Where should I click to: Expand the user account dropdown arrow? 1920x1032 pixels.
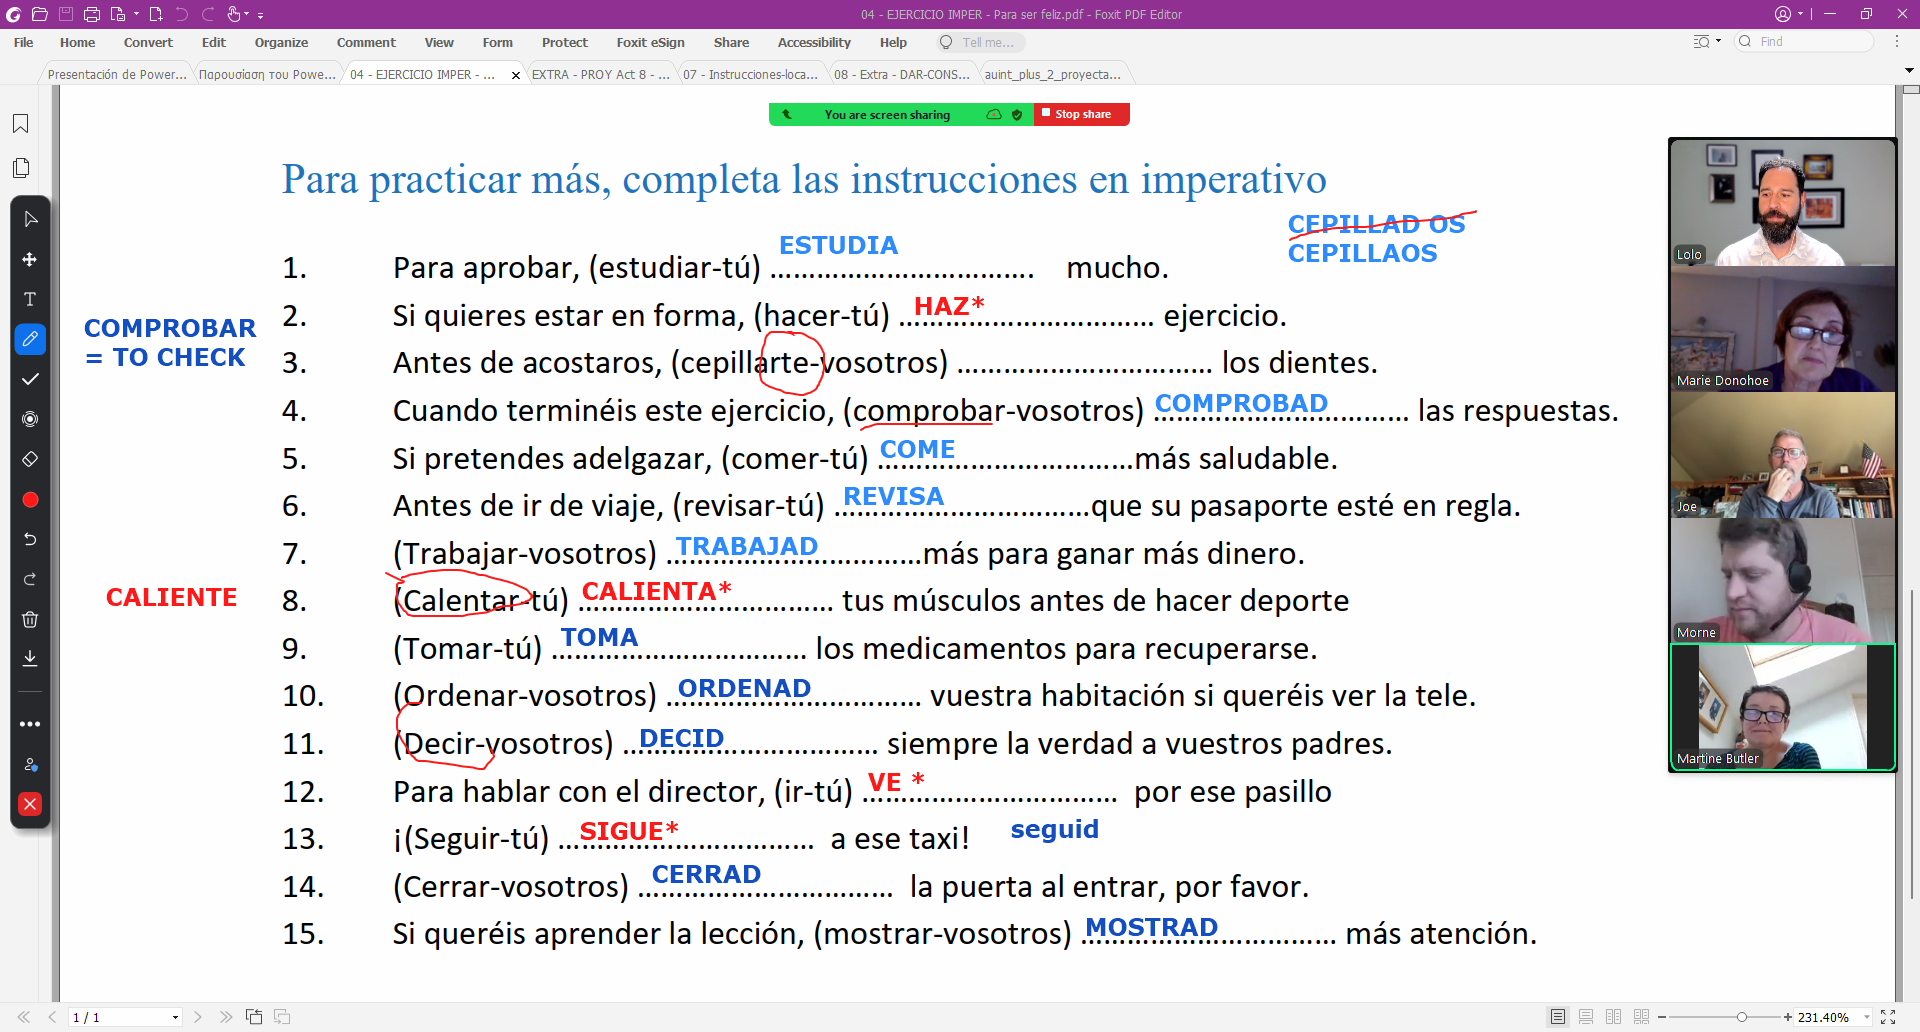pos(1800,14)
